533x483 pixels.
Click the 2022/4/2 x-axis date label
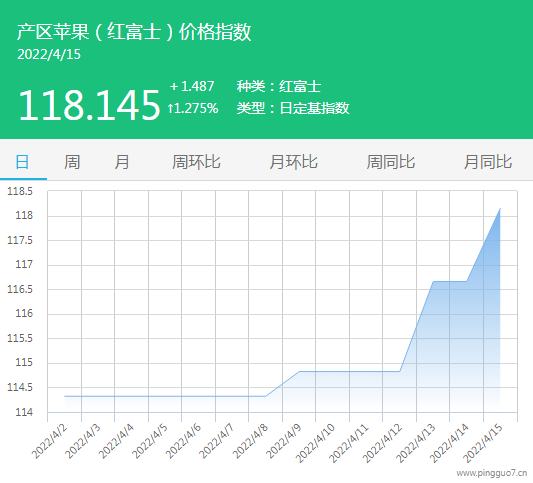[x=49, y=441]
